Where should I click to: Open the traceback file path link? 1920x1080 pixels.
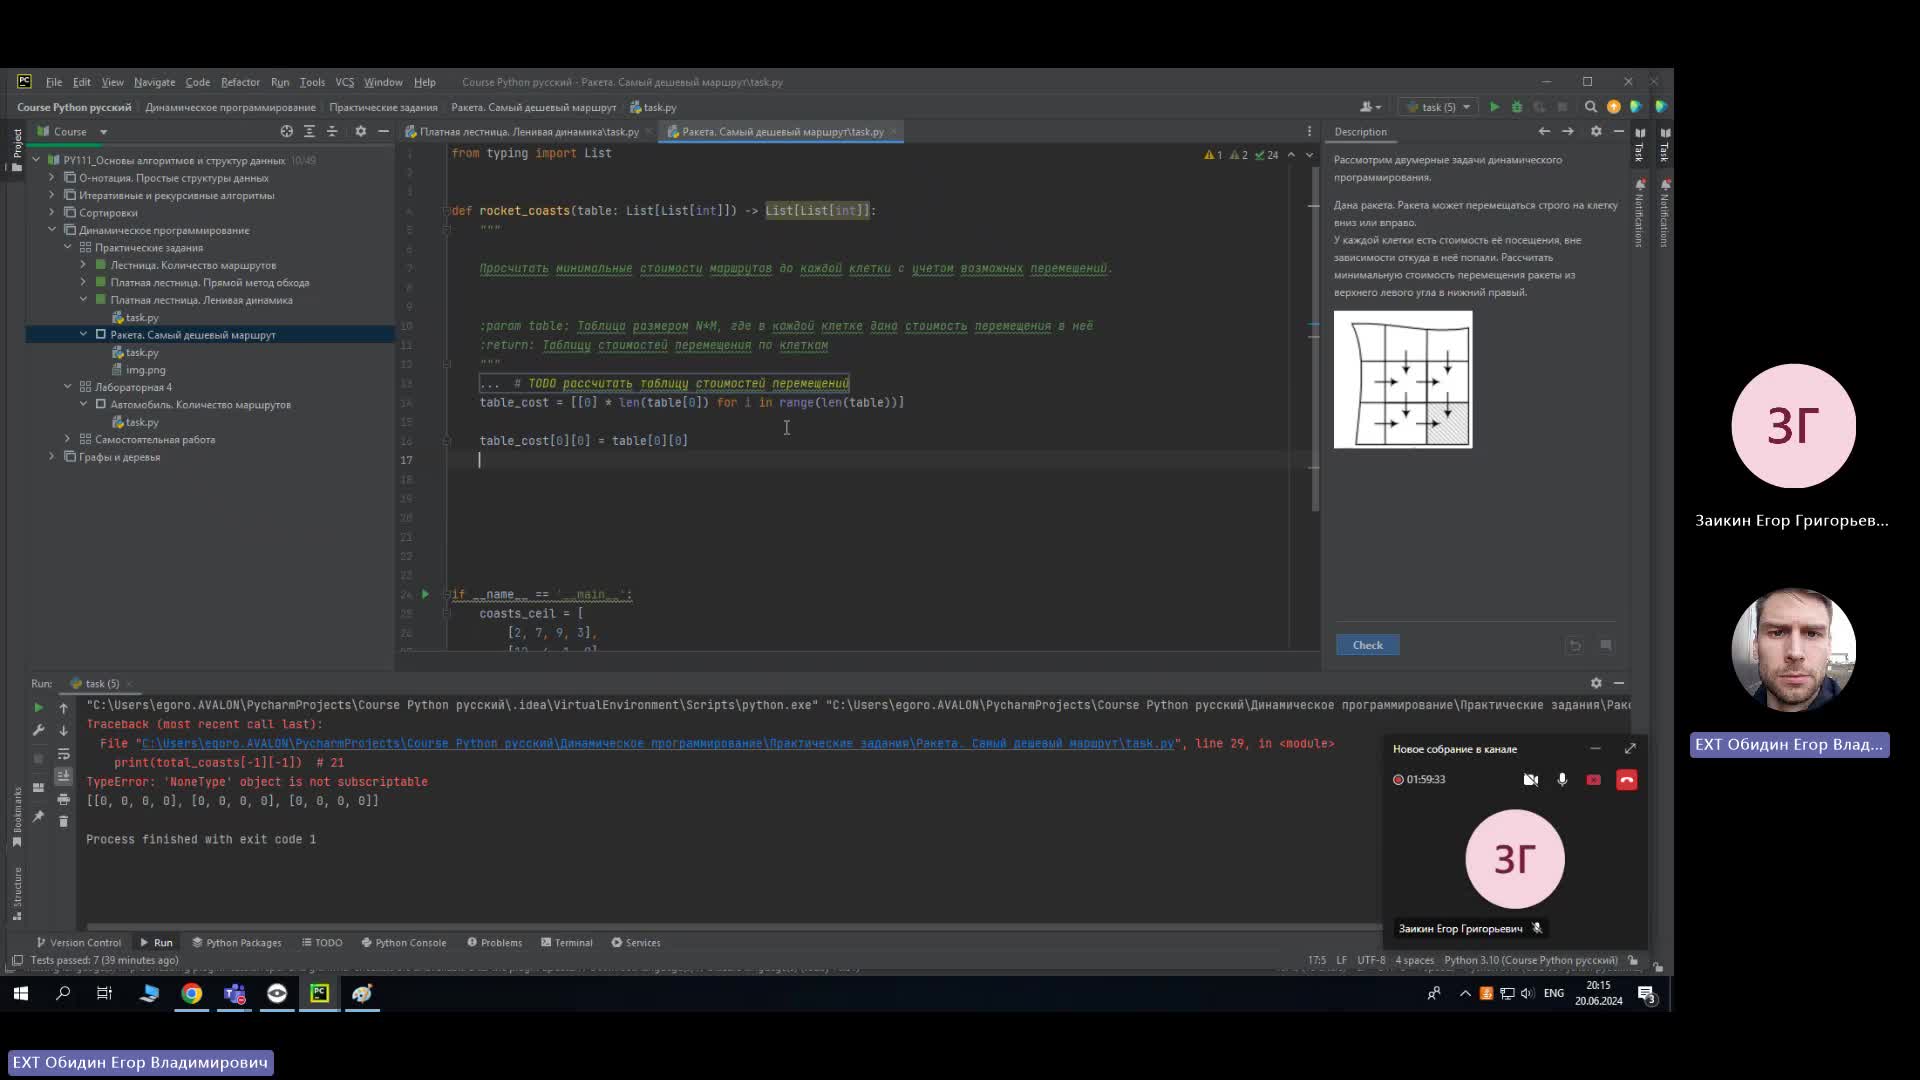(x=658, y=744)
